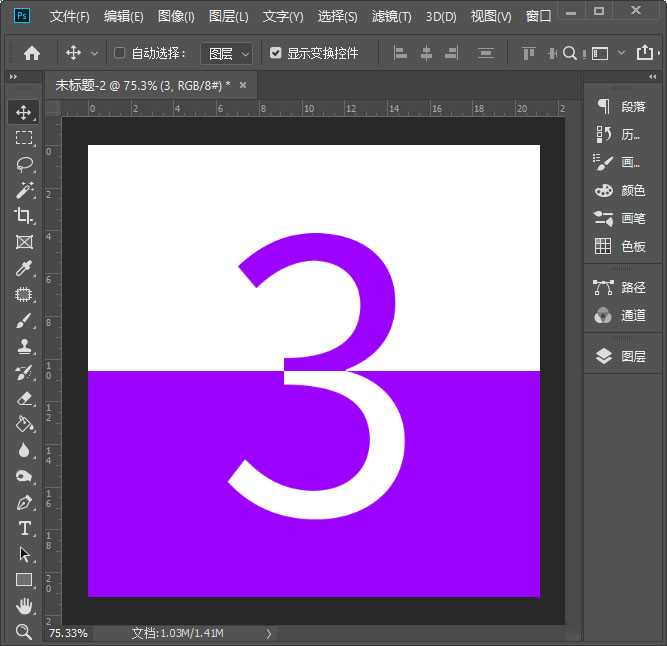Viewport: 667px width, 646px height.
Task: Switch to the Hand tool
Action: tap(24, 606)
